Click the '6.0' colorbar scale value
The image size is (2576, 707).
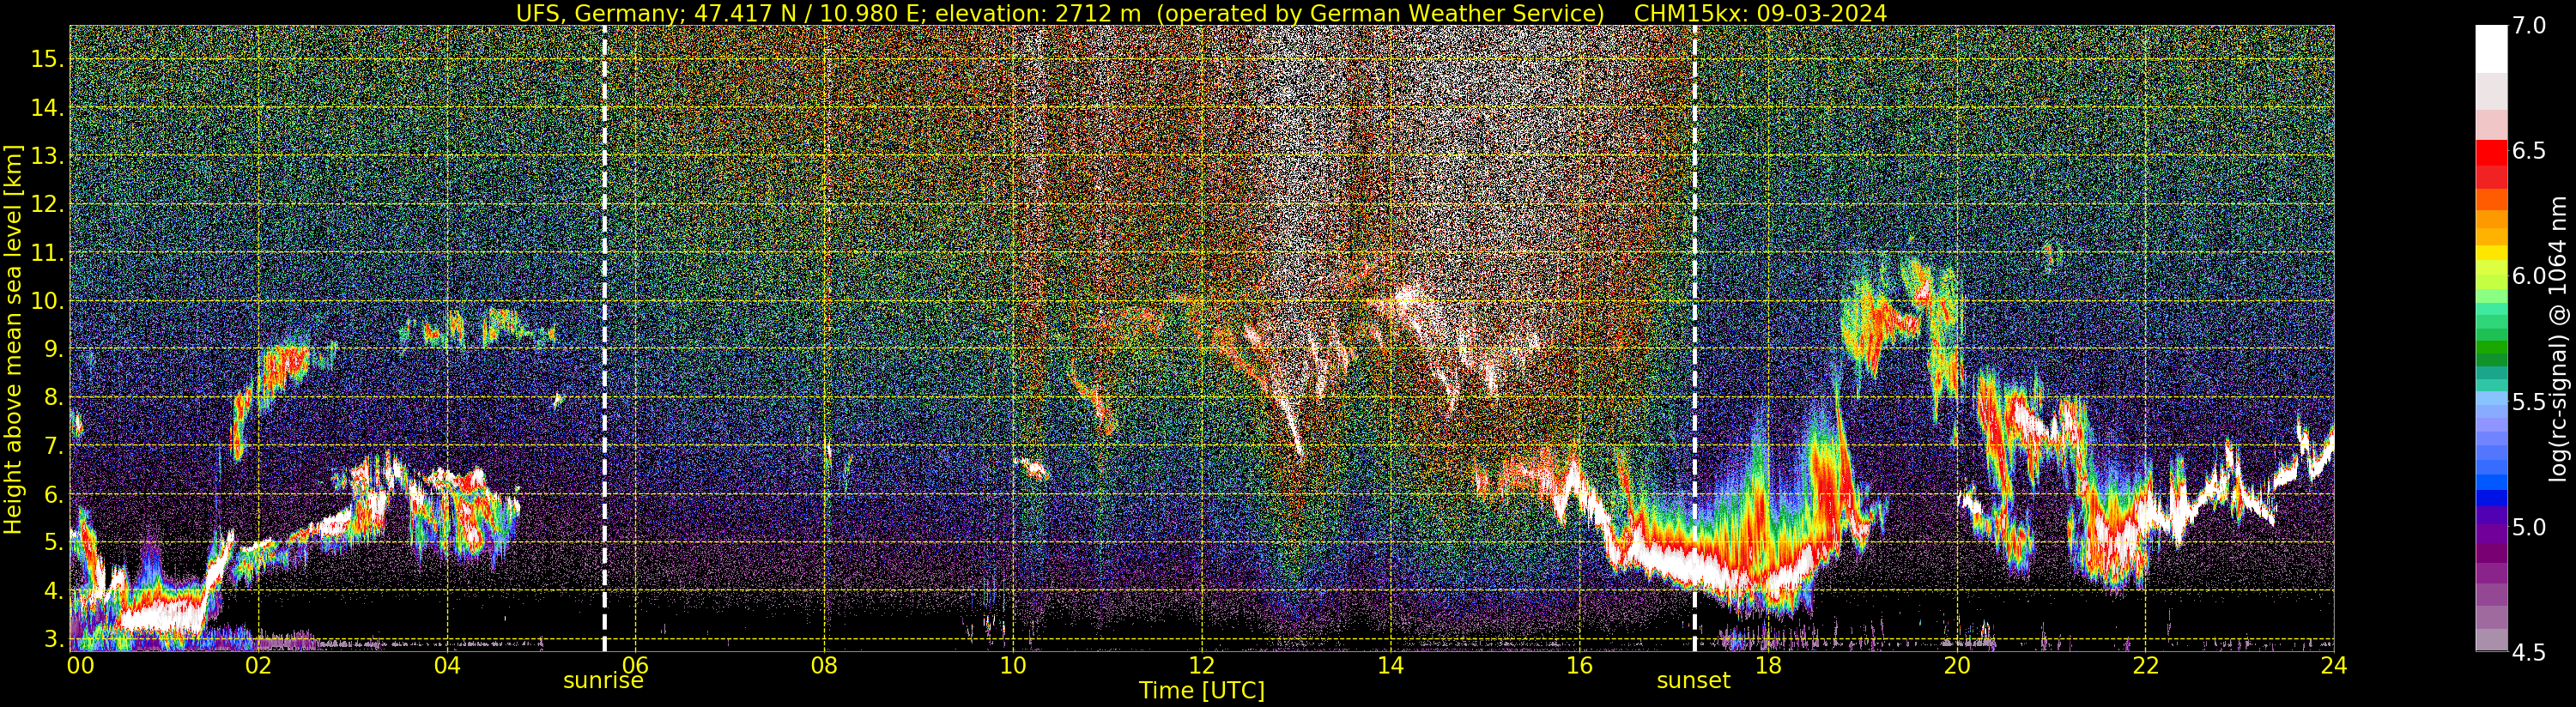(x=2529, y=276)
